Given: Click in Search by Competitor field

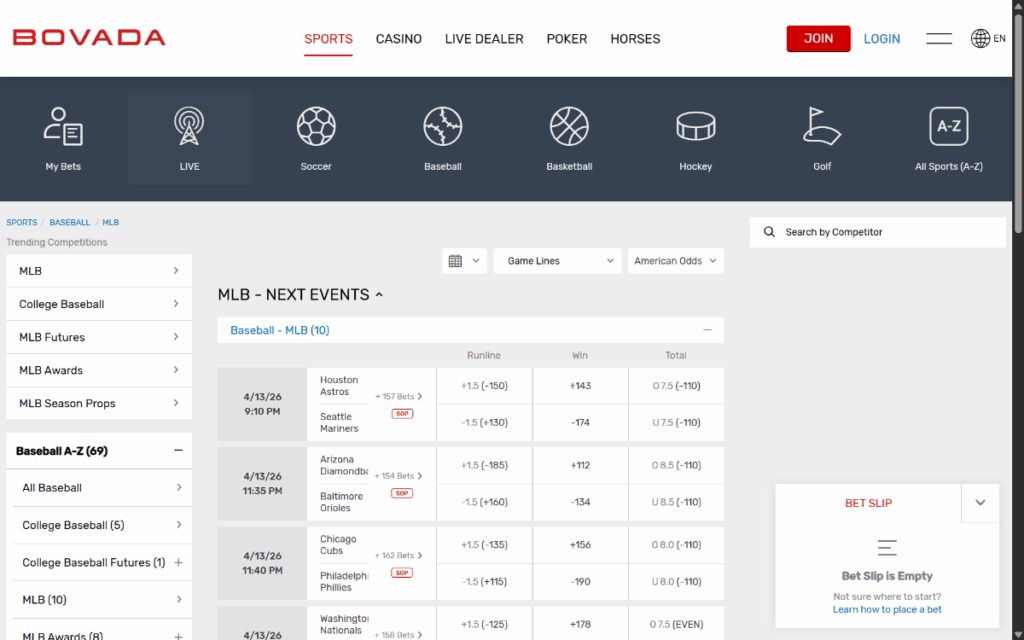Looking at the screenshot, I should (878, 232).
